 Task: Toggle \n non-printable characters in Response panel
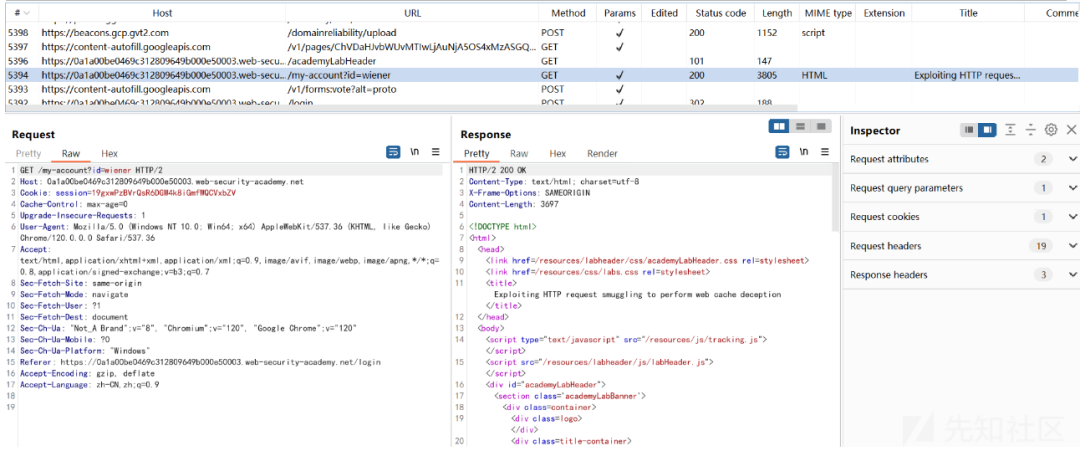tap(804, 152)
